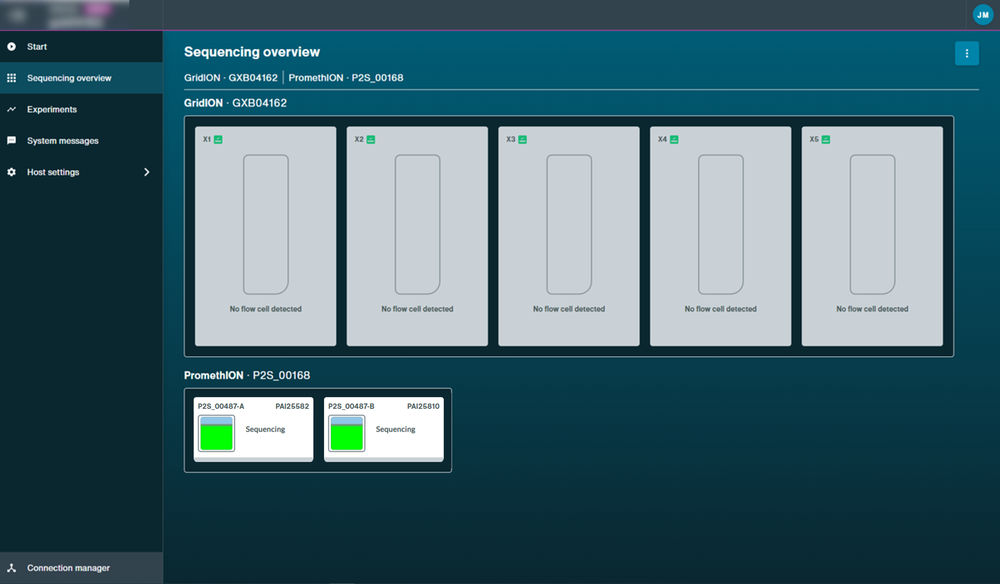Click Sequencing status on P2S_00487-B
The height and width of the screenshot is (584, 1000).
point(395,429)
